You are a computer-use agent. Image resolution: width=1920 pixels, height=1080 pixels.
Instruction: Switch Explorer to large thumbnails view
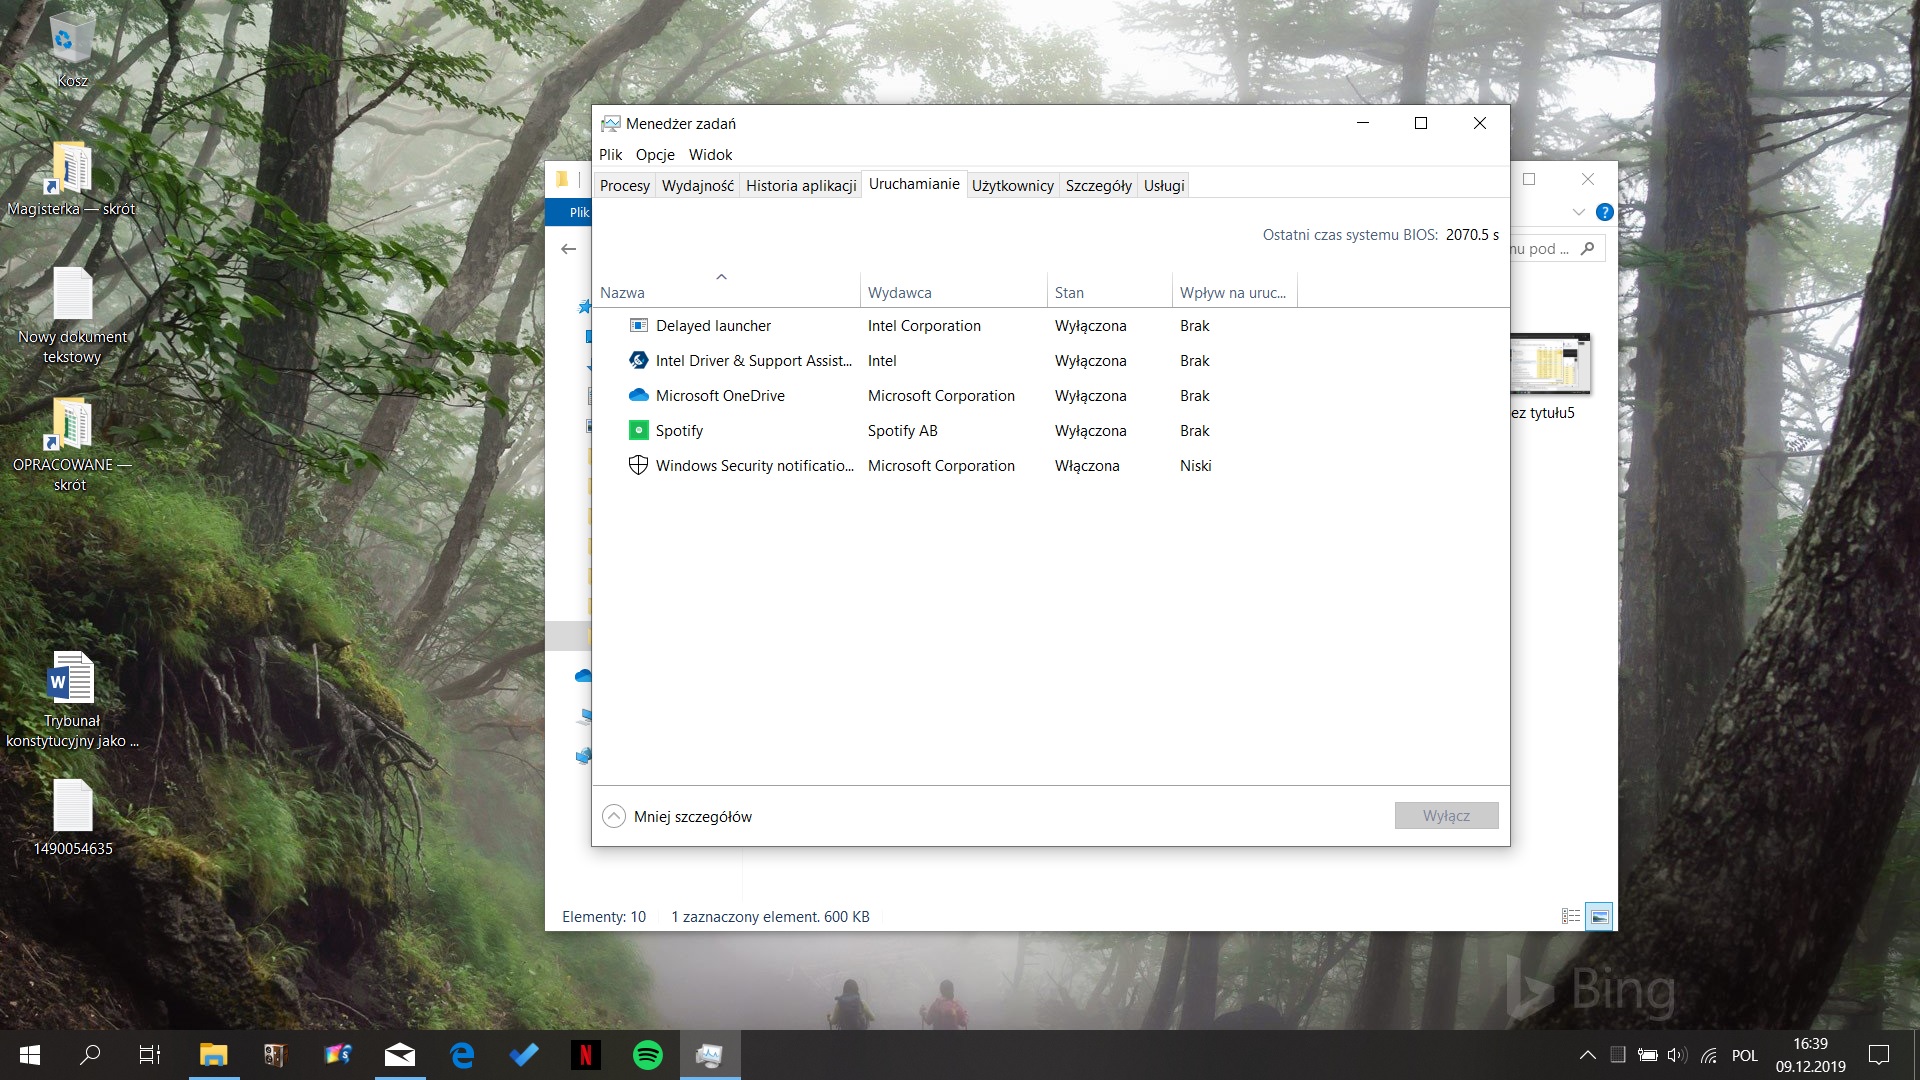pyautogui.click(x=1599, y=916)
